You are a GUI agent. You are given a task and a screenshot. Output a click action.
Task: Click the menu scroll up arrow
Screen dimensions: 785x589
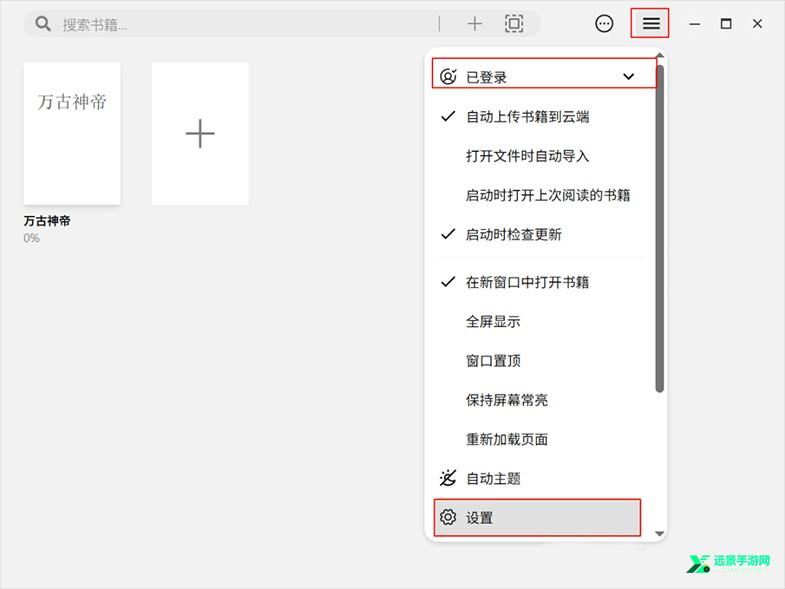659,55
